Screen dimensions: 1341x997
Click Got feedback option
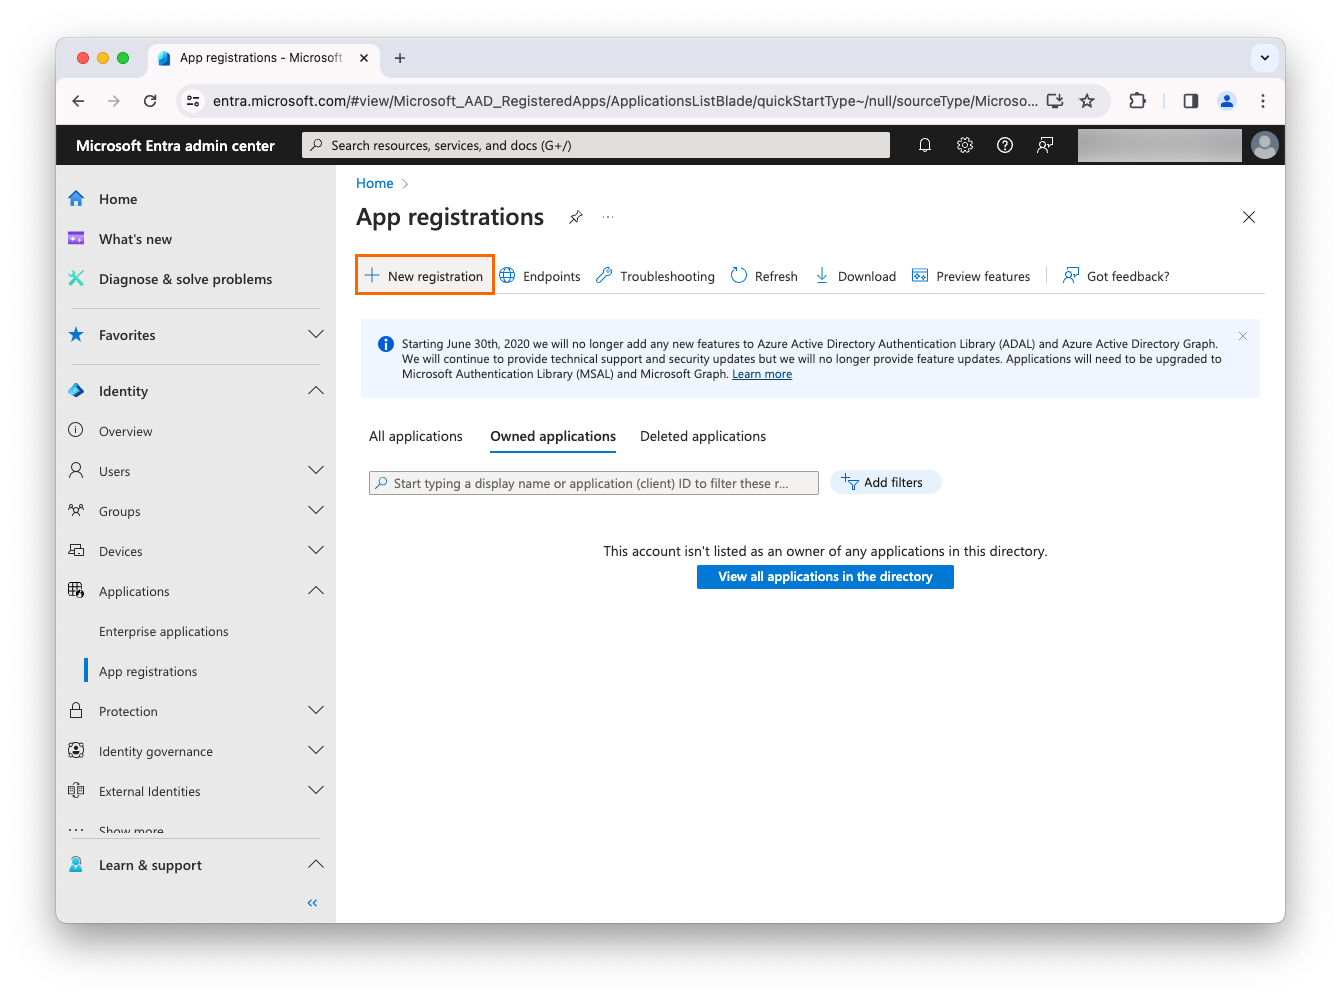(x=1115, y=275)
